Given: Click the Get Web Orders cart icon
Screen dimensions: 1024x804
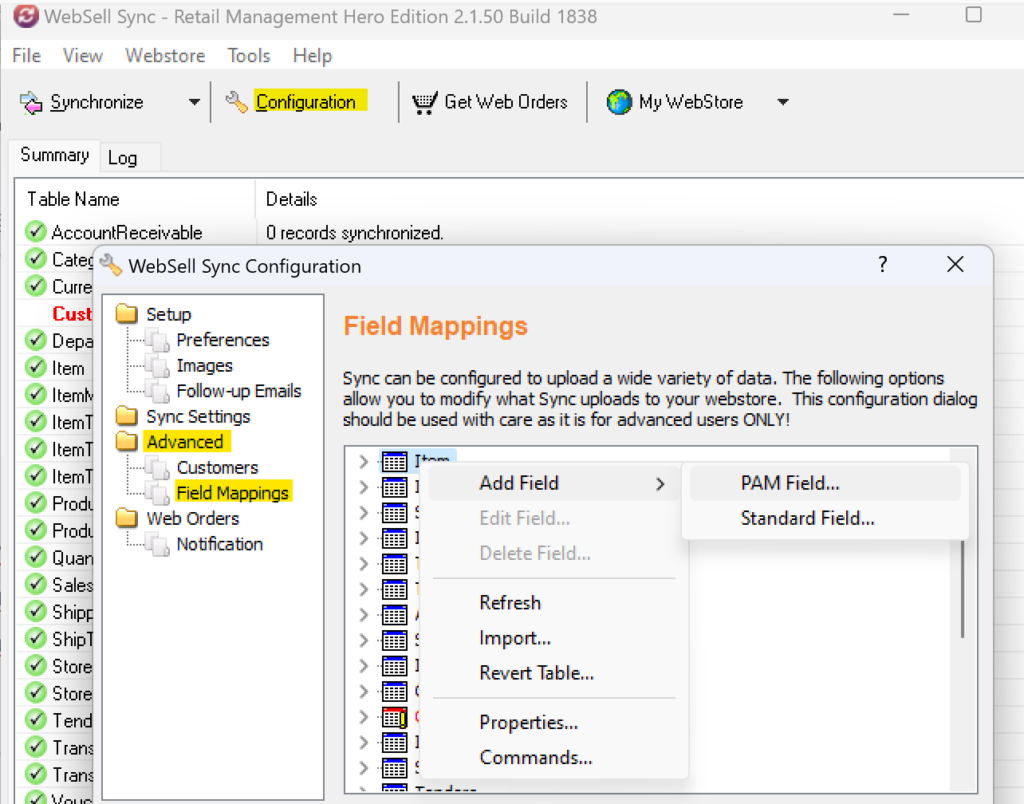Looking at the screenshot, I should pos(424,103).
